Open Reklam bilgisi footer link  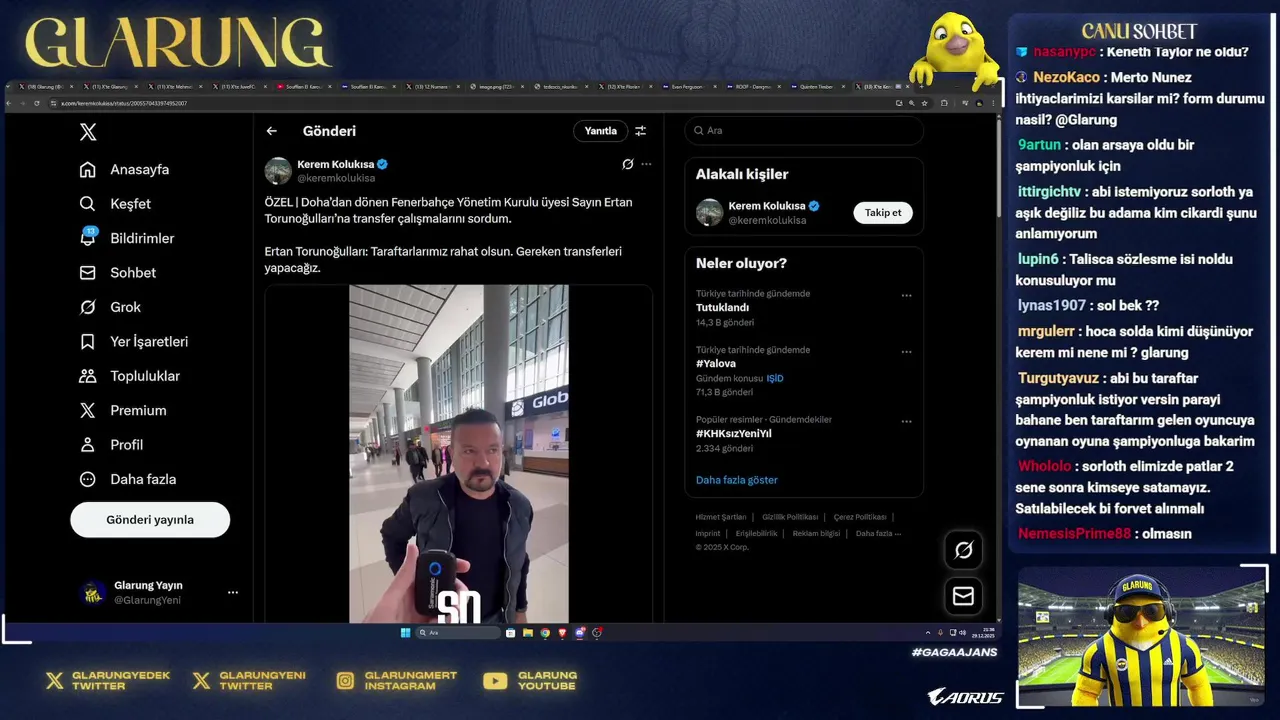(x=816, y=533)
